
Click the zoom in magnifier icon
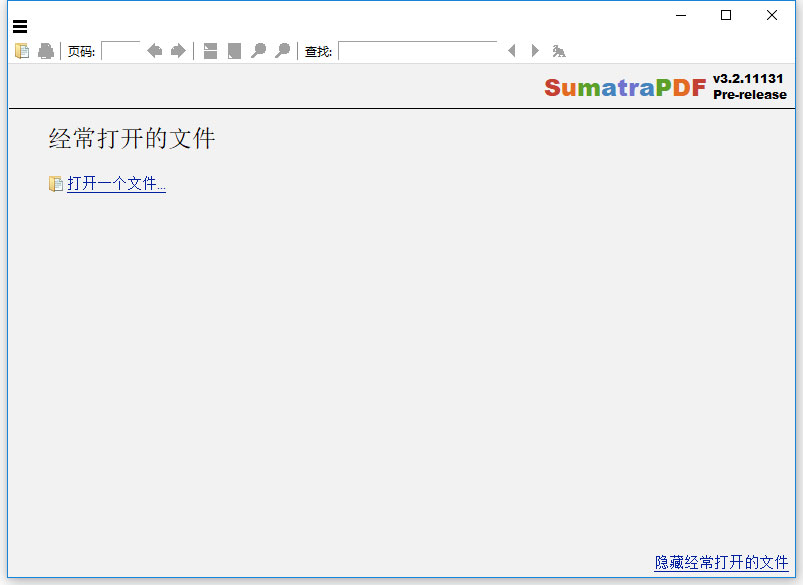point(282,51)
